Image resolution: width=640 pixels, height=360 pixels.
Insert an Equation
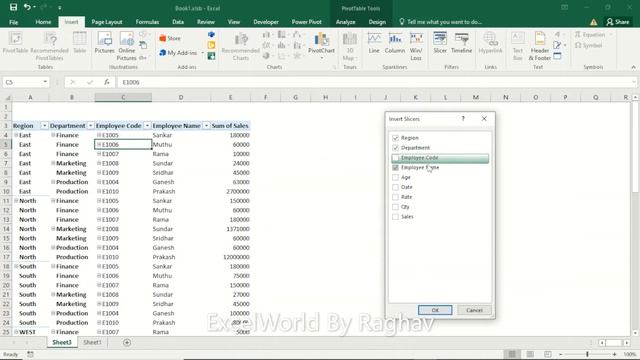(x=591, y=35)
